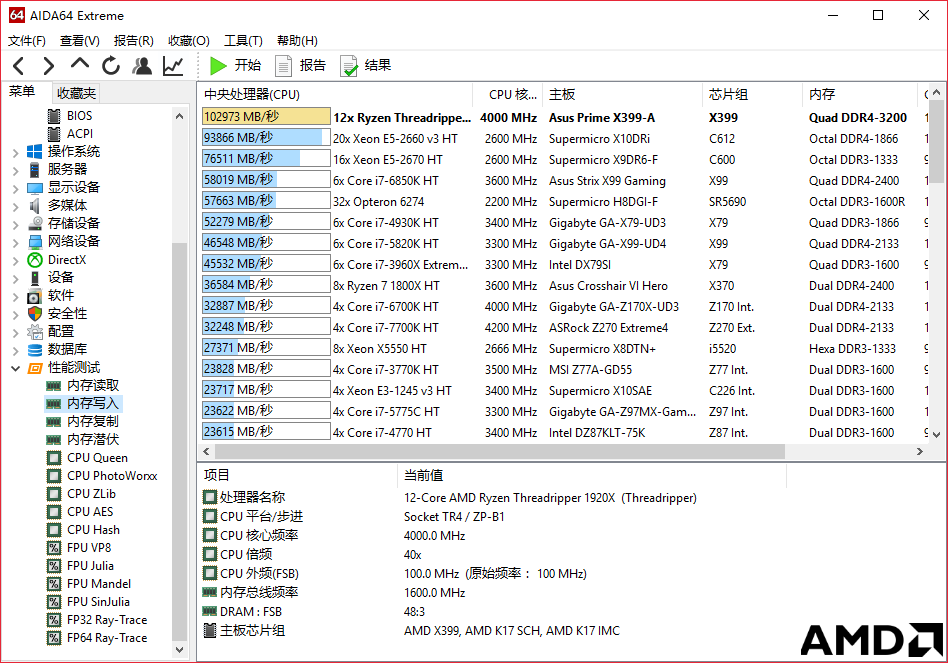
Task: Click the 报告 toolbar button
Action: pos(300,65)
